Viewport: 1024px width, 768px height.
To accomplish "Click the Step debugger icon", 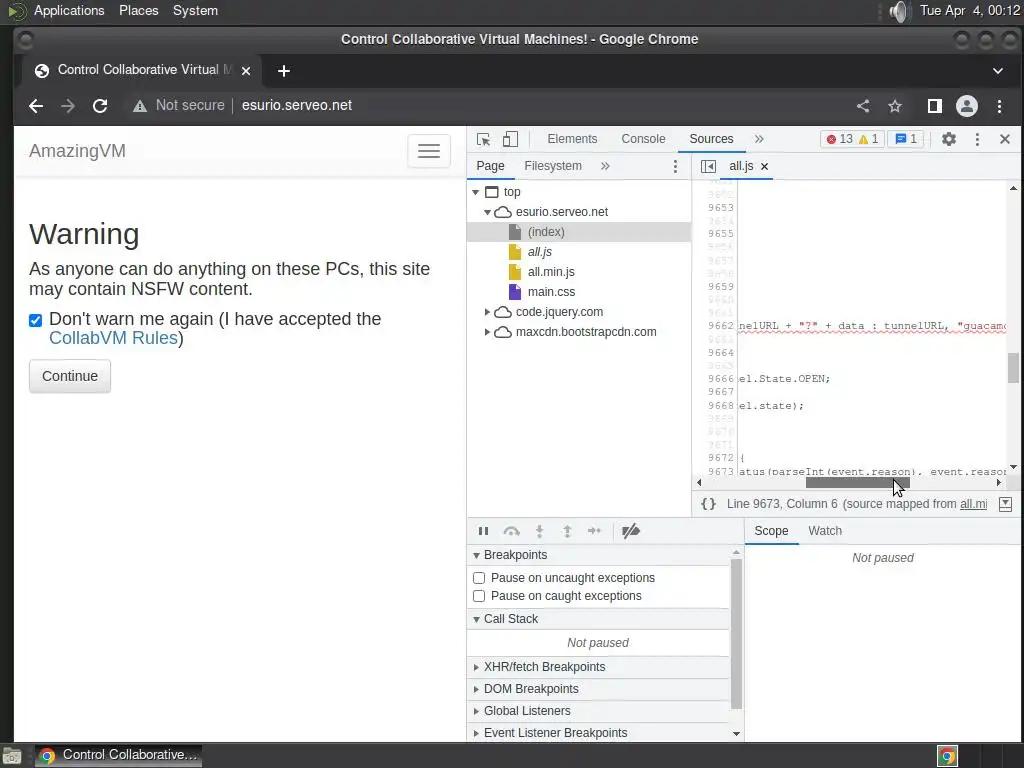I will pos(594,531).
